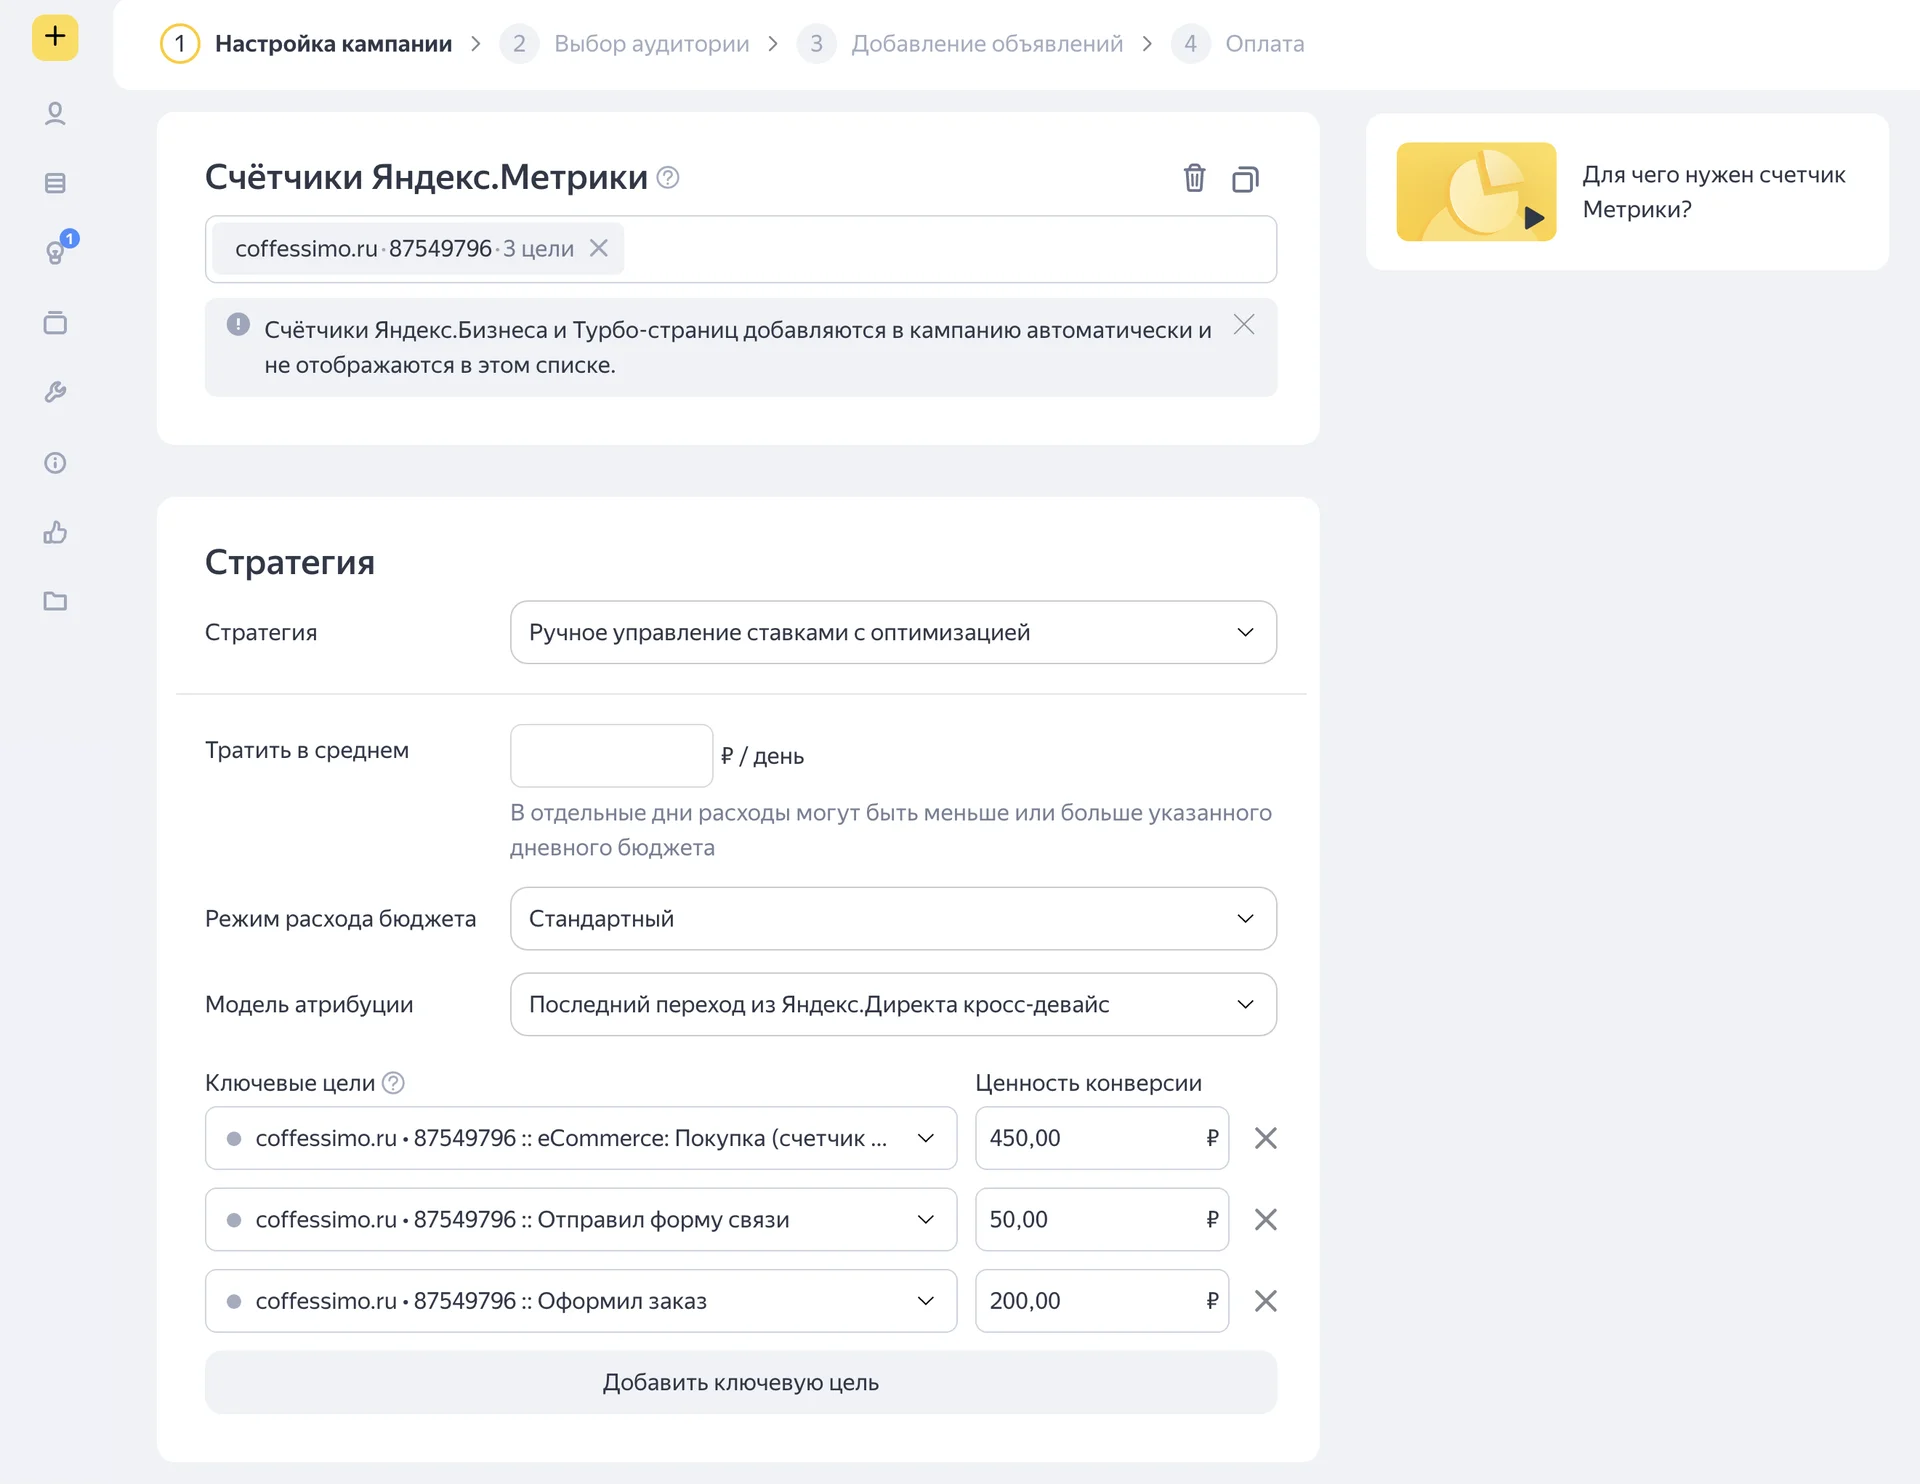Delete the Metrika counters block with trash icon
Viewport: 1920px width, 1484px height.
coord(1194,178)
